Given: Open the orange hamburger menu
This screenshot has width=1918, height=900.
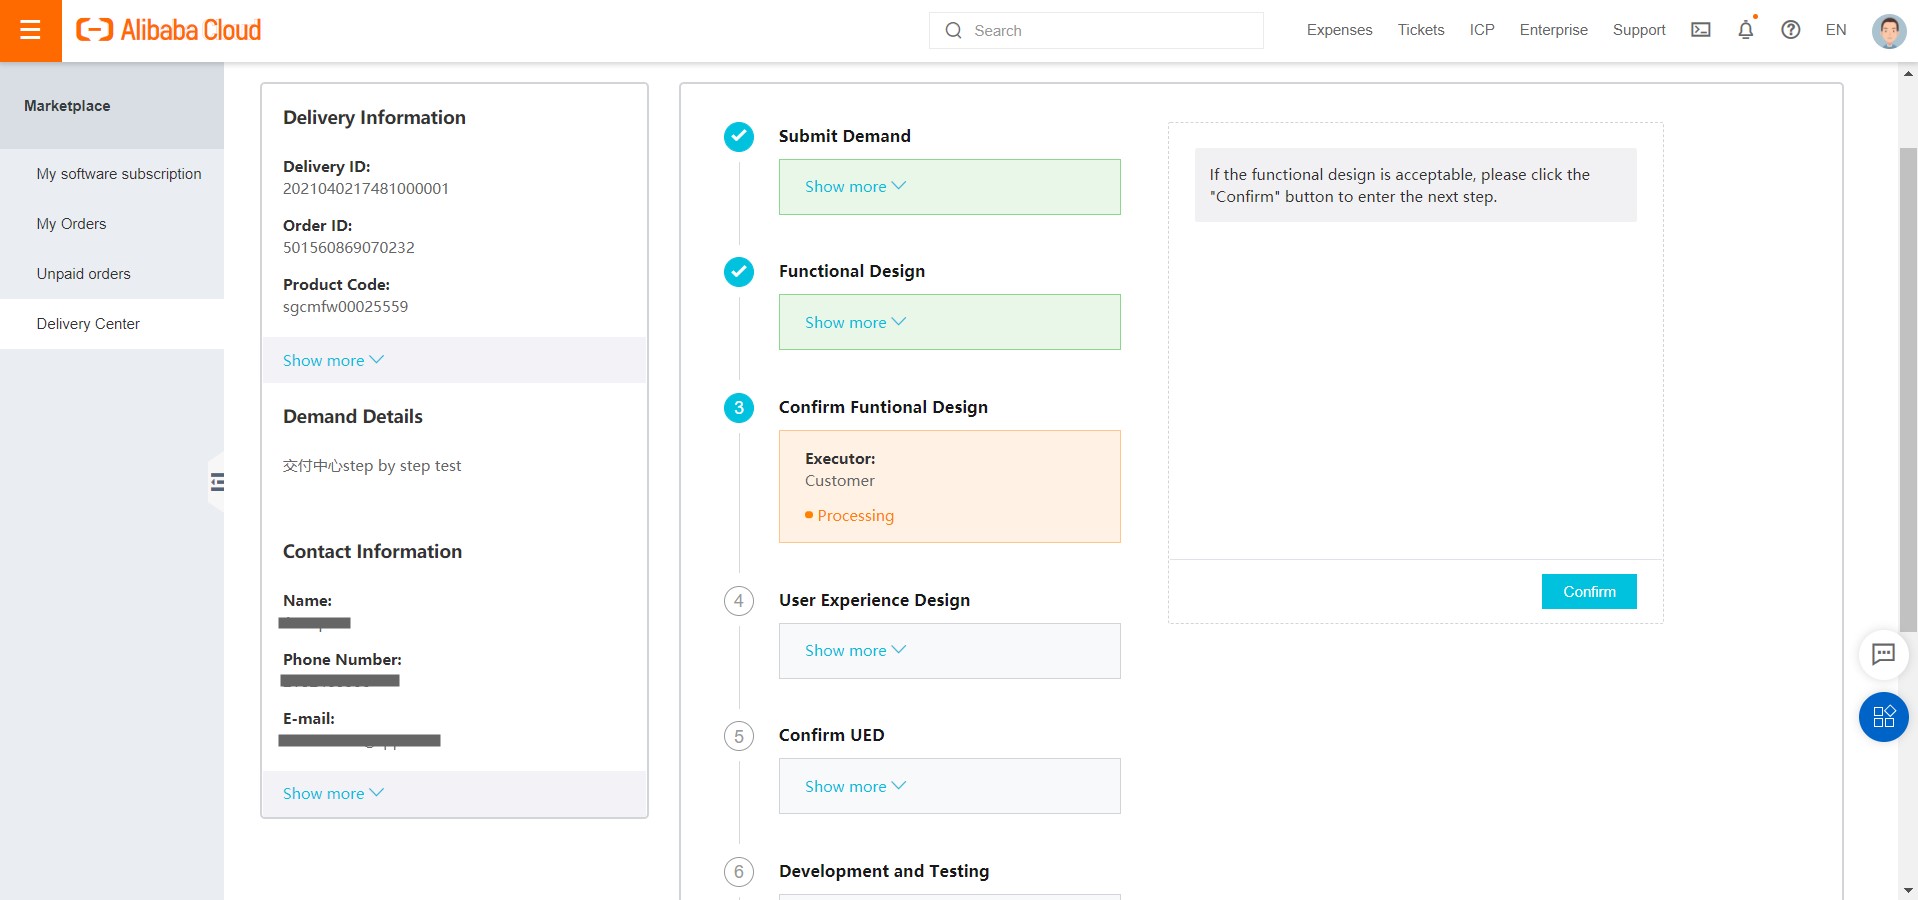Looking at the screenshot, I should pos(30,30).
